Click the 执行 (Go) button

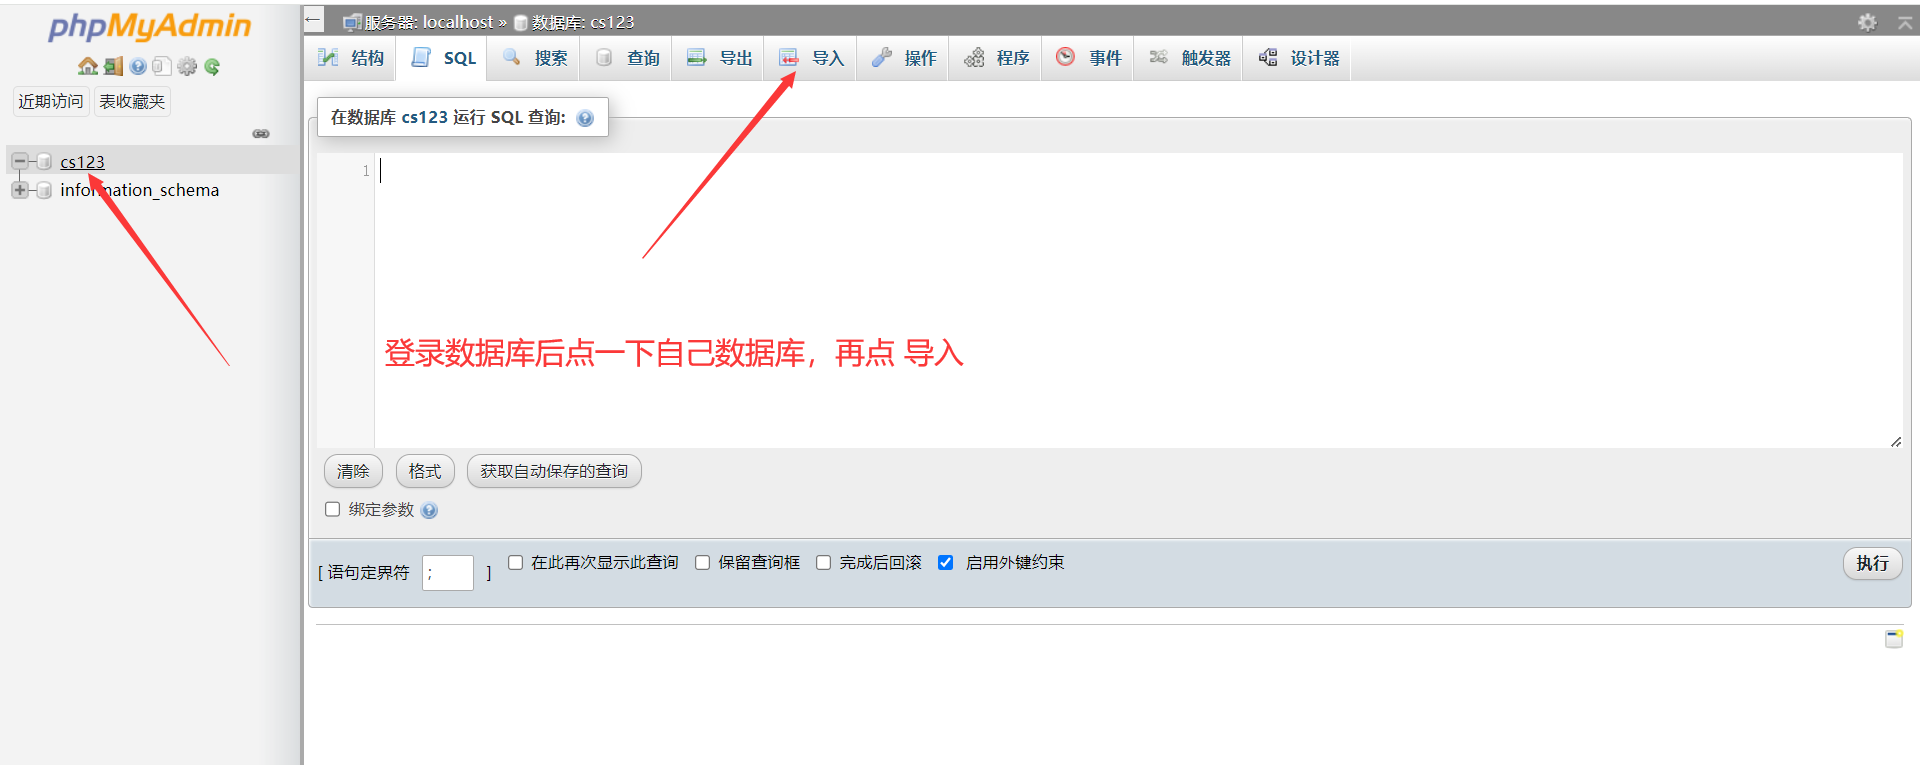point(1872,563)
